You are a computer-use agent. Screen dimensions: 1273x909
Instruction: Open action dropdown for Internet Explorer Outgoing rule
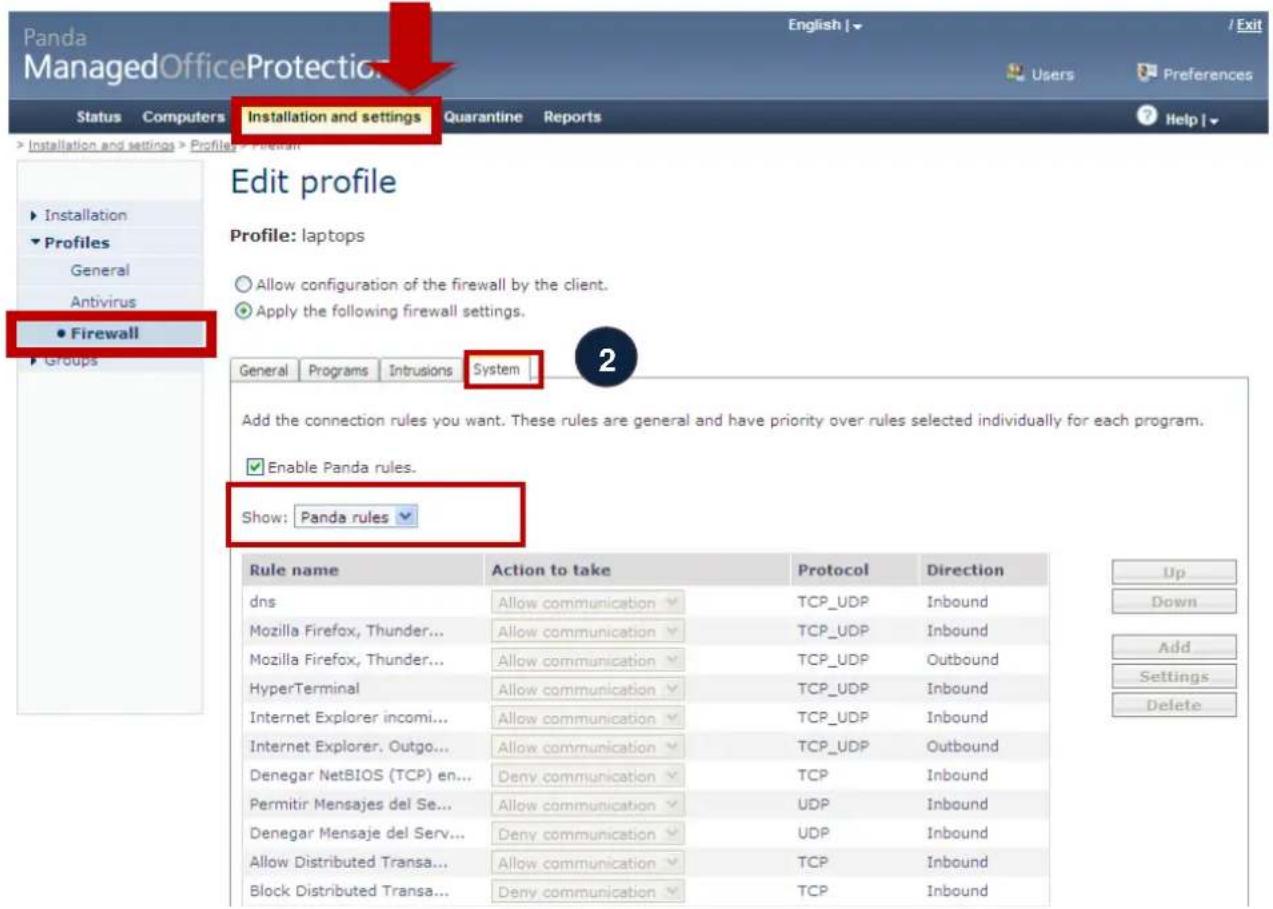coord(587,748)
